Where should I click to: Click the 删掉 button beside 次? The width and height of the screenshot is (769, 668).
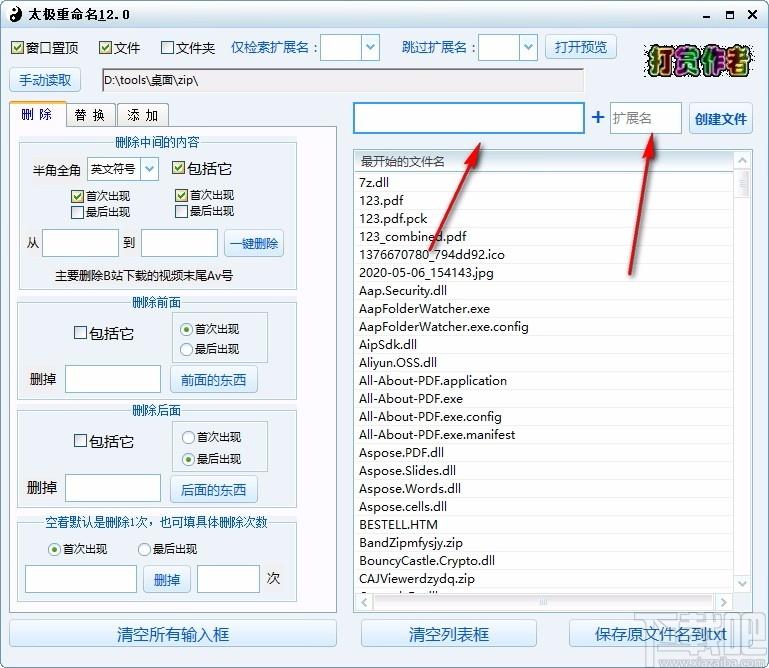tap(167, 580)
